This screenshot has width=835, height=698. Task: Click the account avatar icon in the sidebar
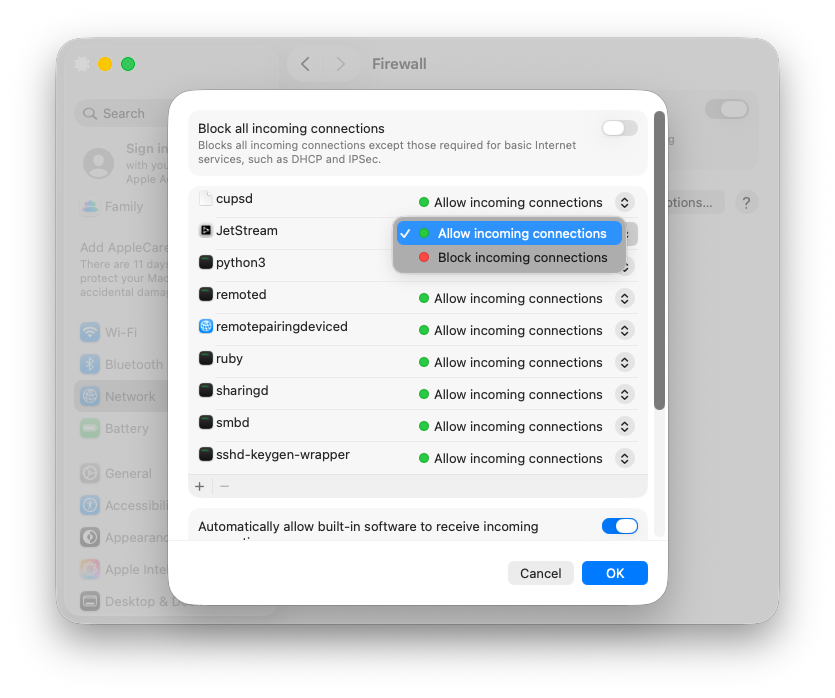pyautogui.click(x=99, y=163)
